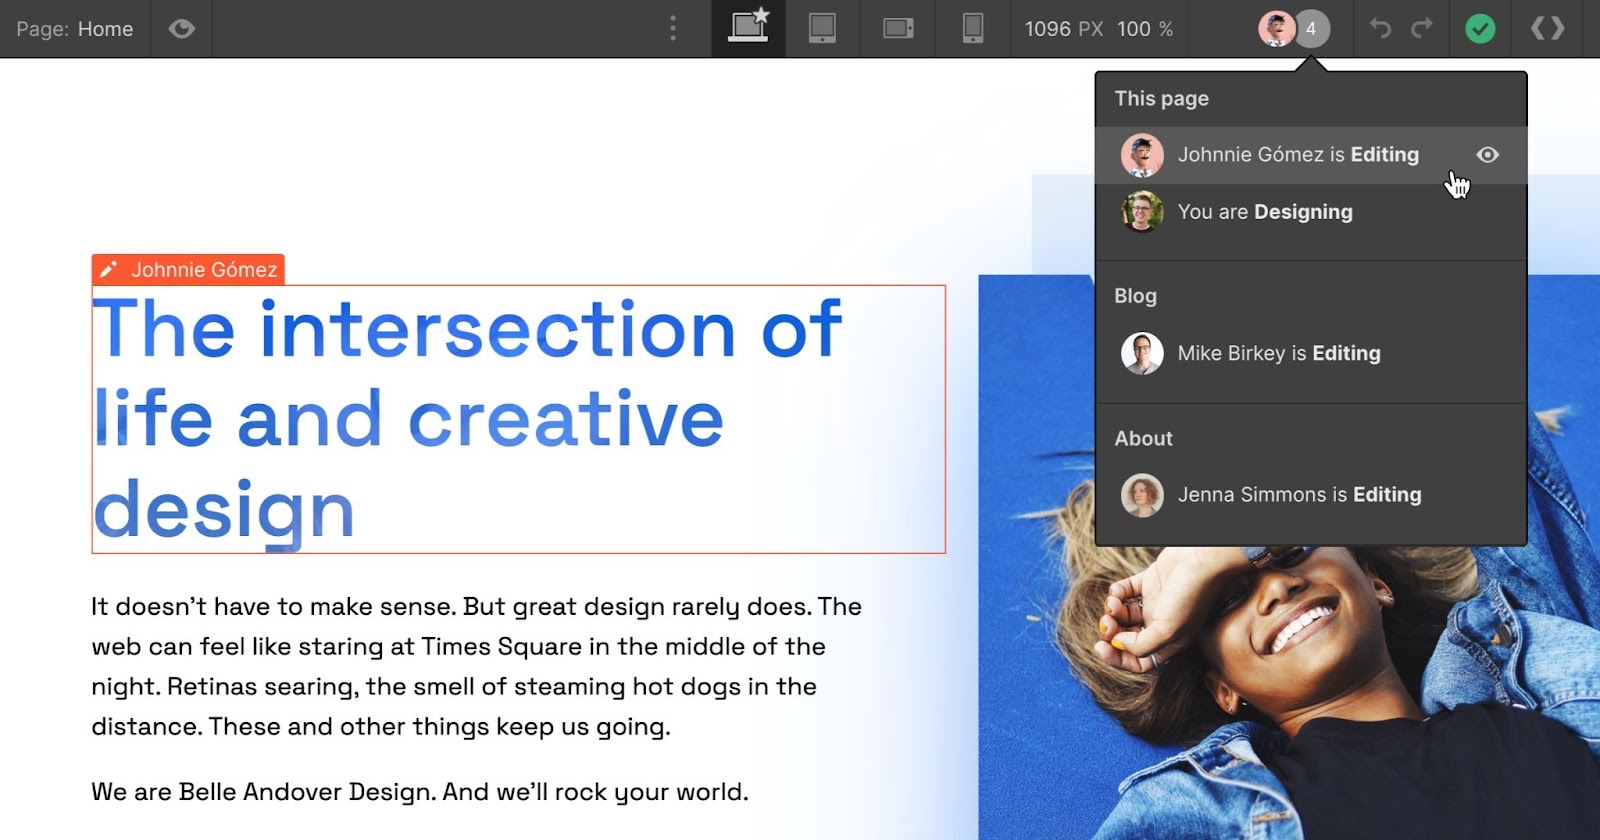This screenshot has width=1600, height=840.
Task: Switch to mobile portrait breakpoint
Action: click(972, 28)
